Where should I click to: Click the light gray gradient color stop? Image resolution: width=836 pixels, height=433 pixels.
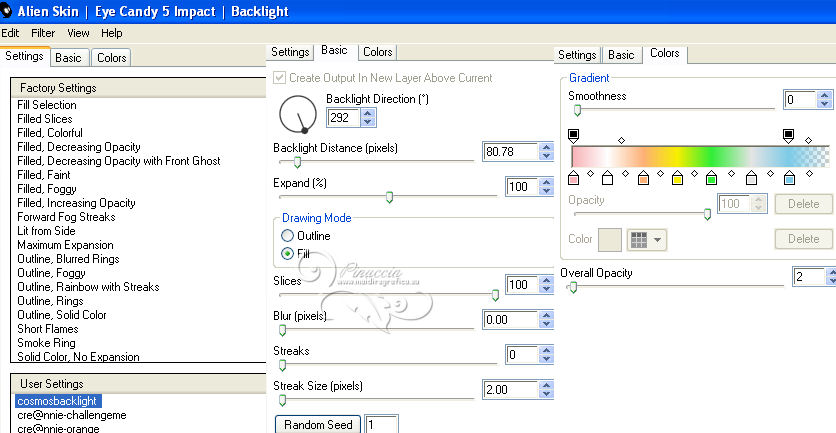(x=751, y=178)
